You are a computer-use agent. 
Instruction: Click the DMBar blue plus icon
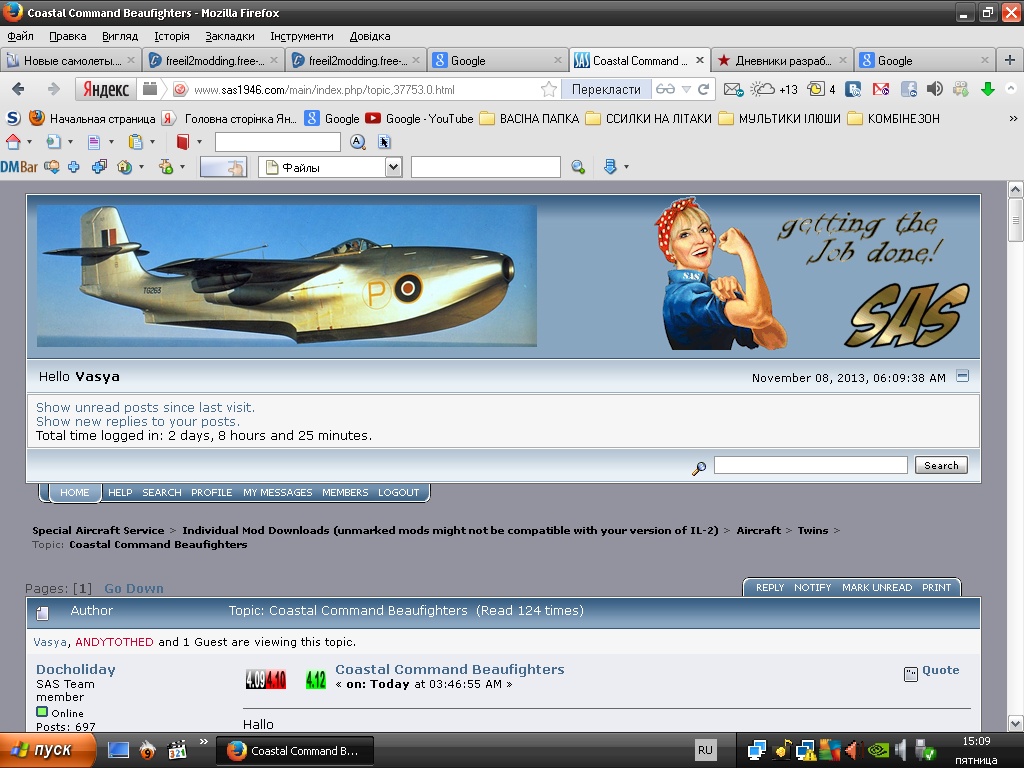pos(74,167)
